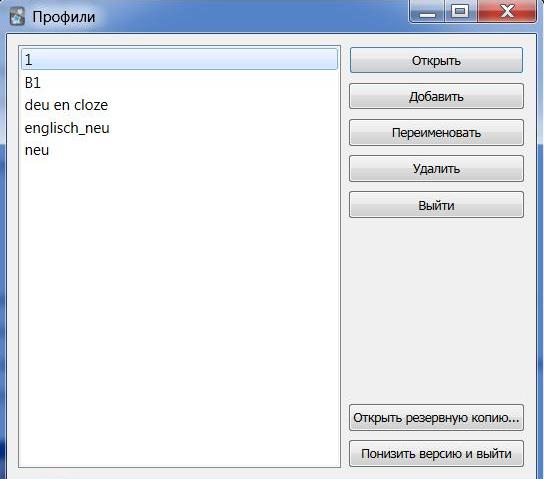
Task: Delete profile with Удалить button
Action: click(436, 169)
